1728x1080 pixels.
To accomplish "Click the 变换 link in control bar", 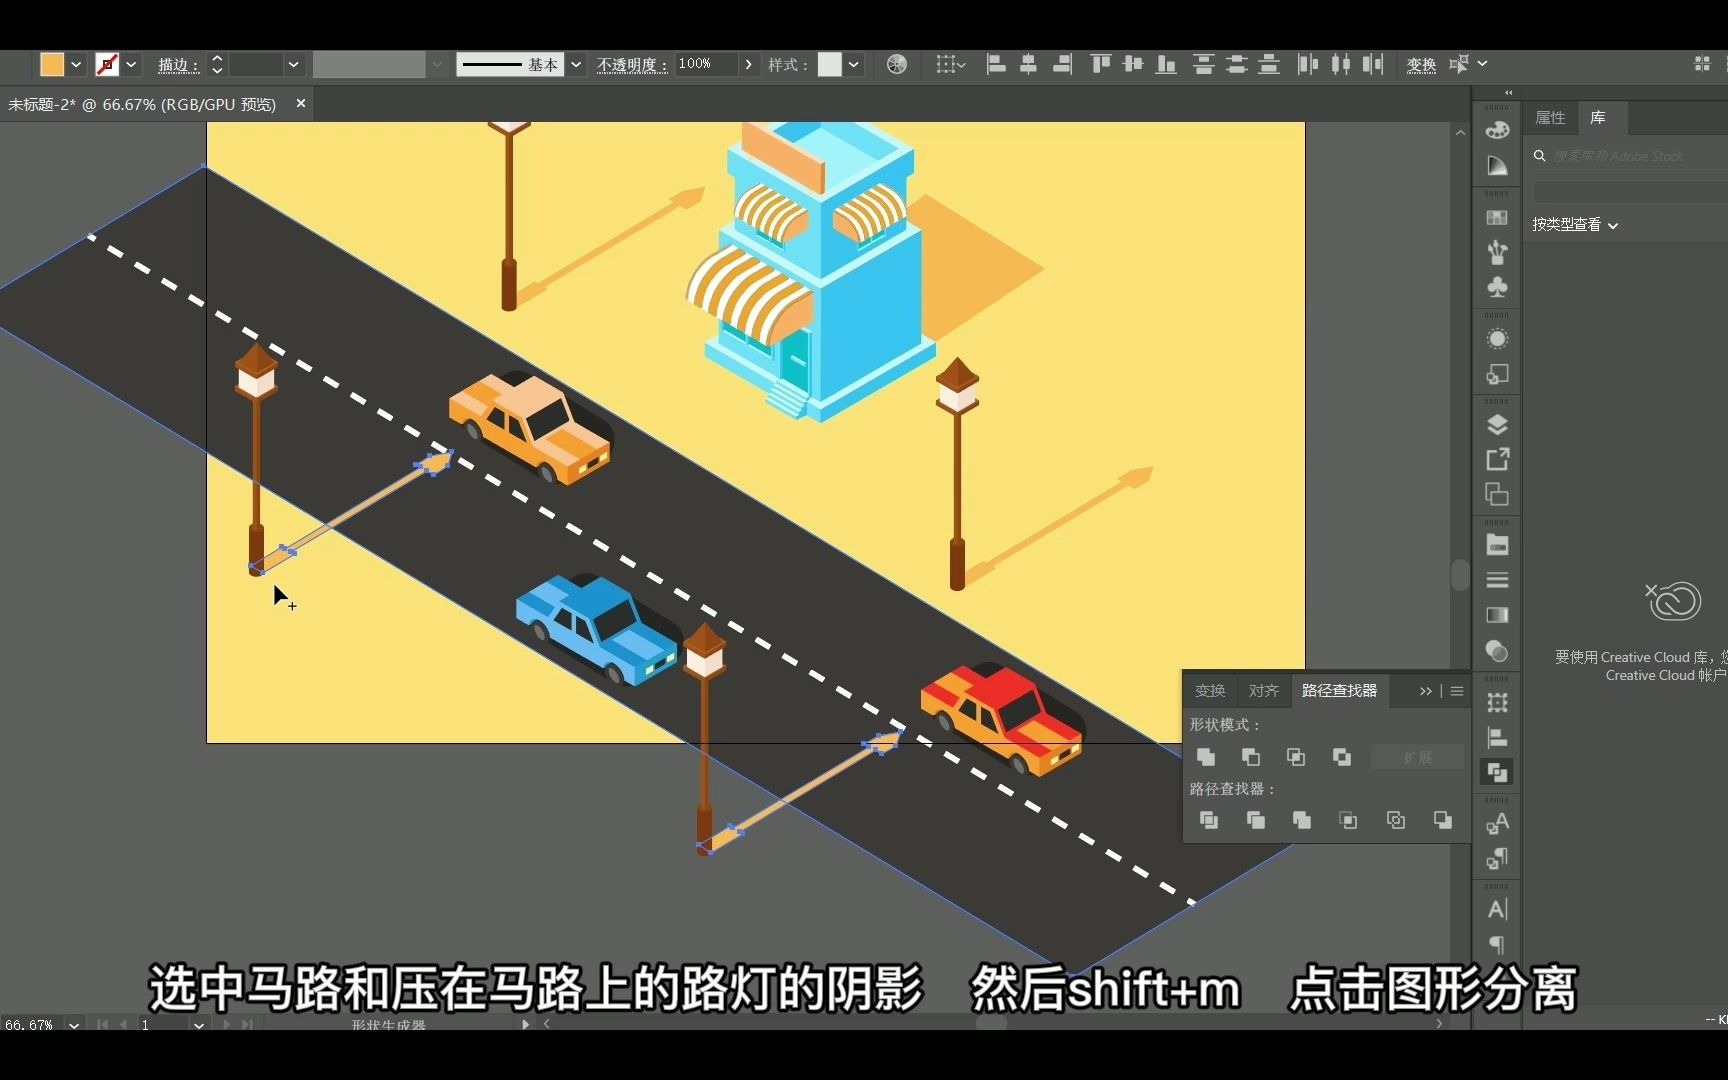I will pyautogui.click(x=1421, y=65).
